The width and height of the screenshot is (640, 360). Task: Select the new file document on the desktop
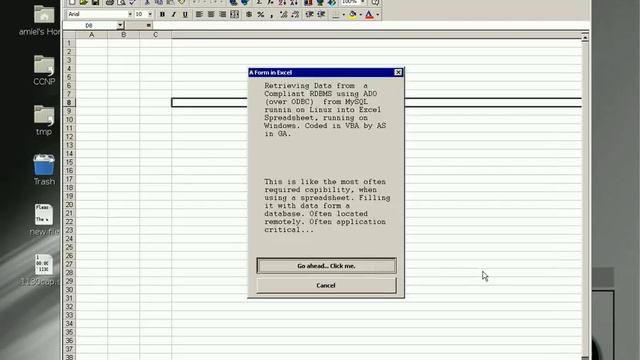(x=44, y=220)
